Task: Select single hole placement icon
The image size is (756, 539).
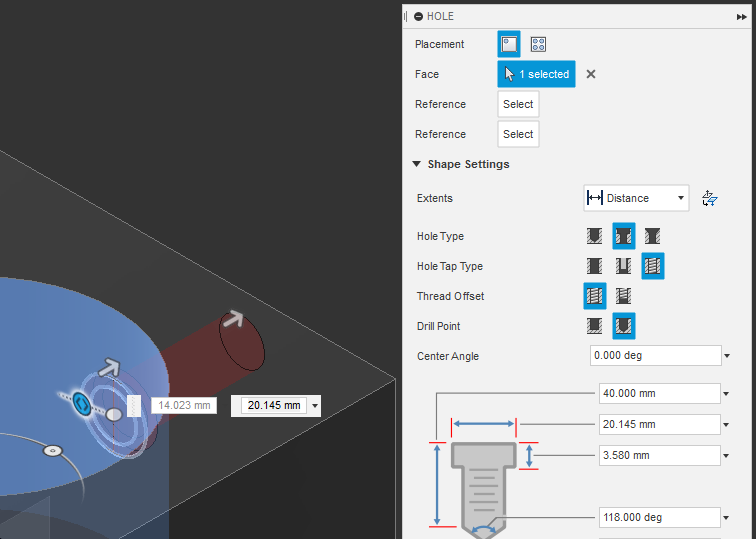Action: pos(509,44)
